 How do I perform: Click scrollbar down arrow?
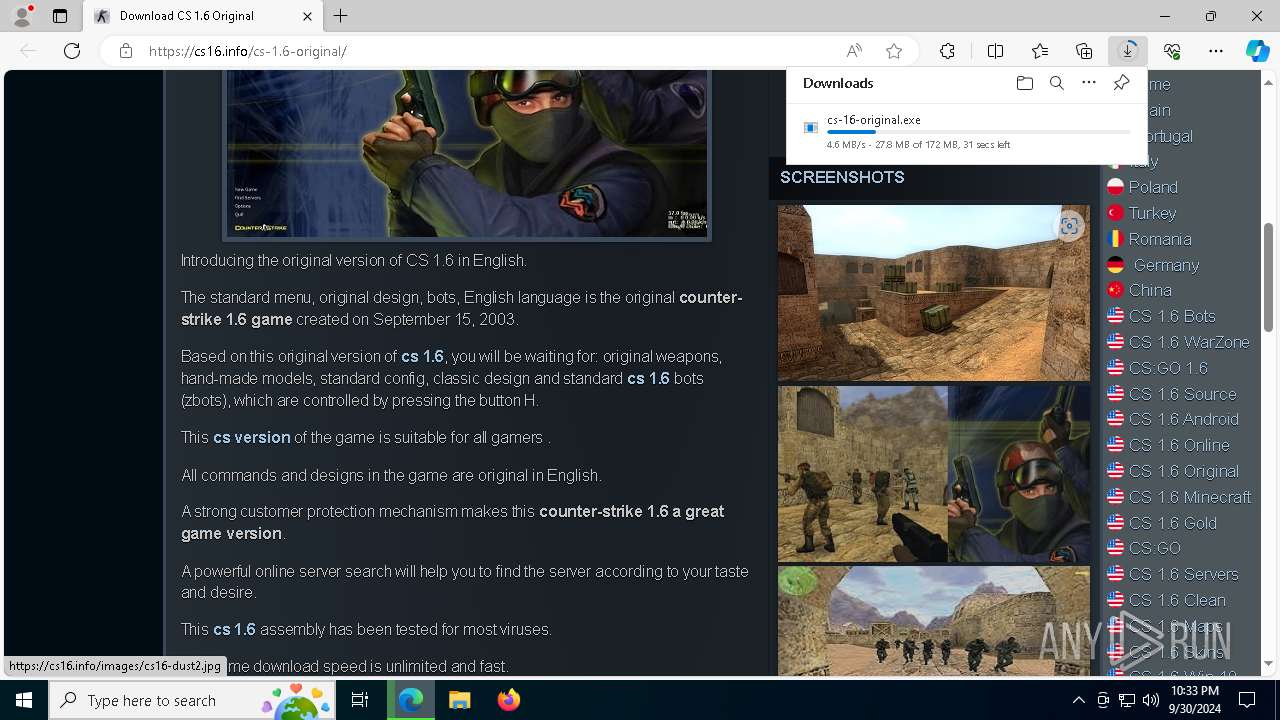click(x=1269, y=664)
